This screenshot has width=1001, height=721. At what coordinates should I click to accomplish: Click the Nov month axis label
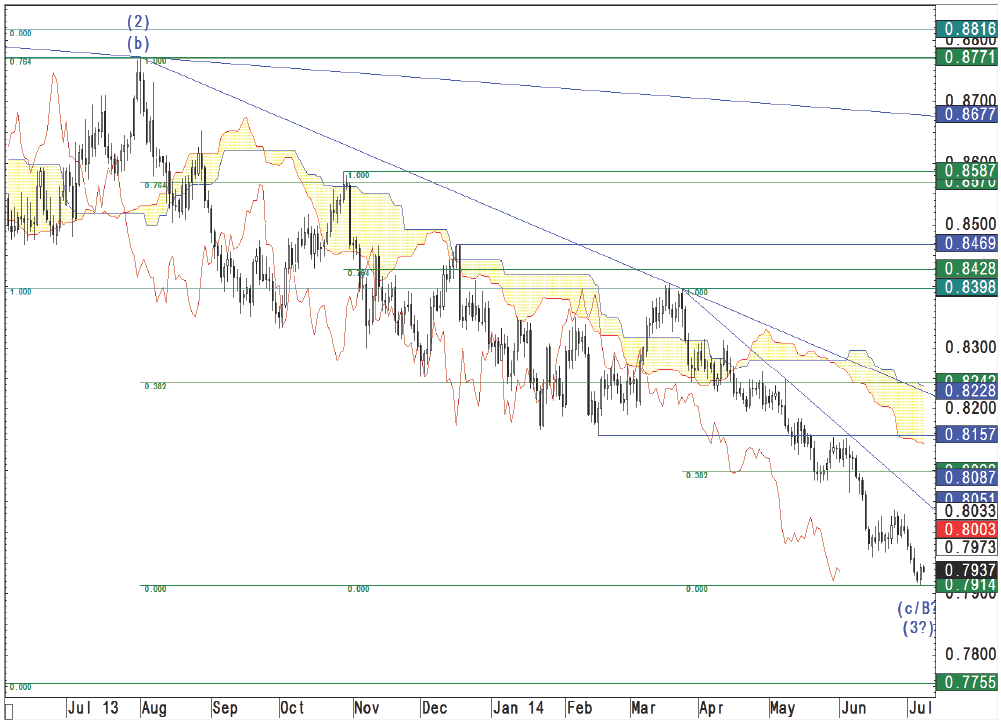click(x=368, y=708)
